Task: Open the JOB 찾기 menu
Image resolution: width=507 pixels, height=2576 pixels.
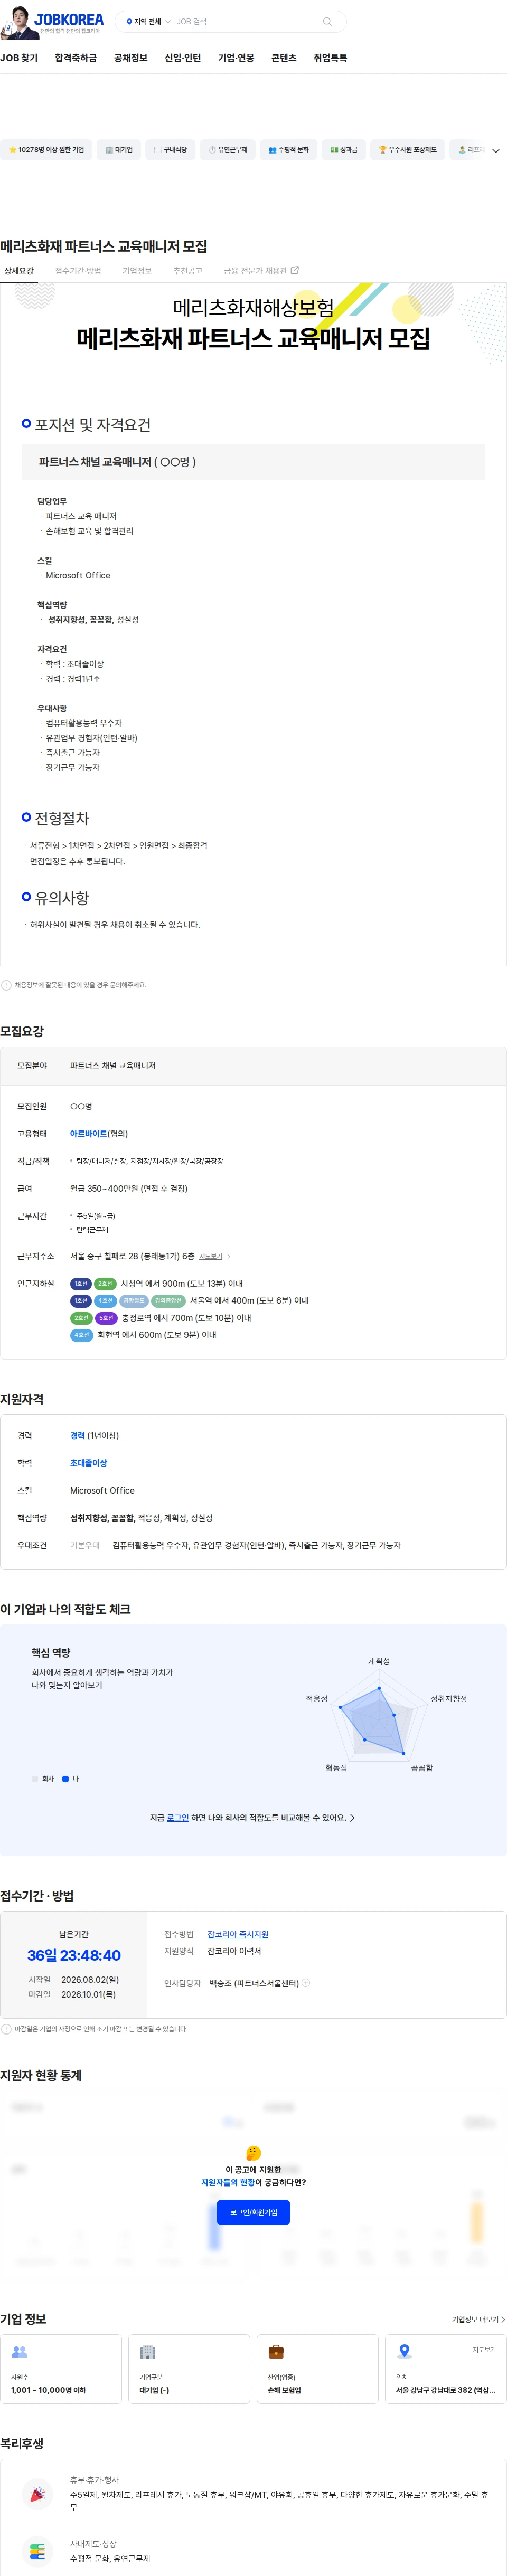Action: point(19,58)
